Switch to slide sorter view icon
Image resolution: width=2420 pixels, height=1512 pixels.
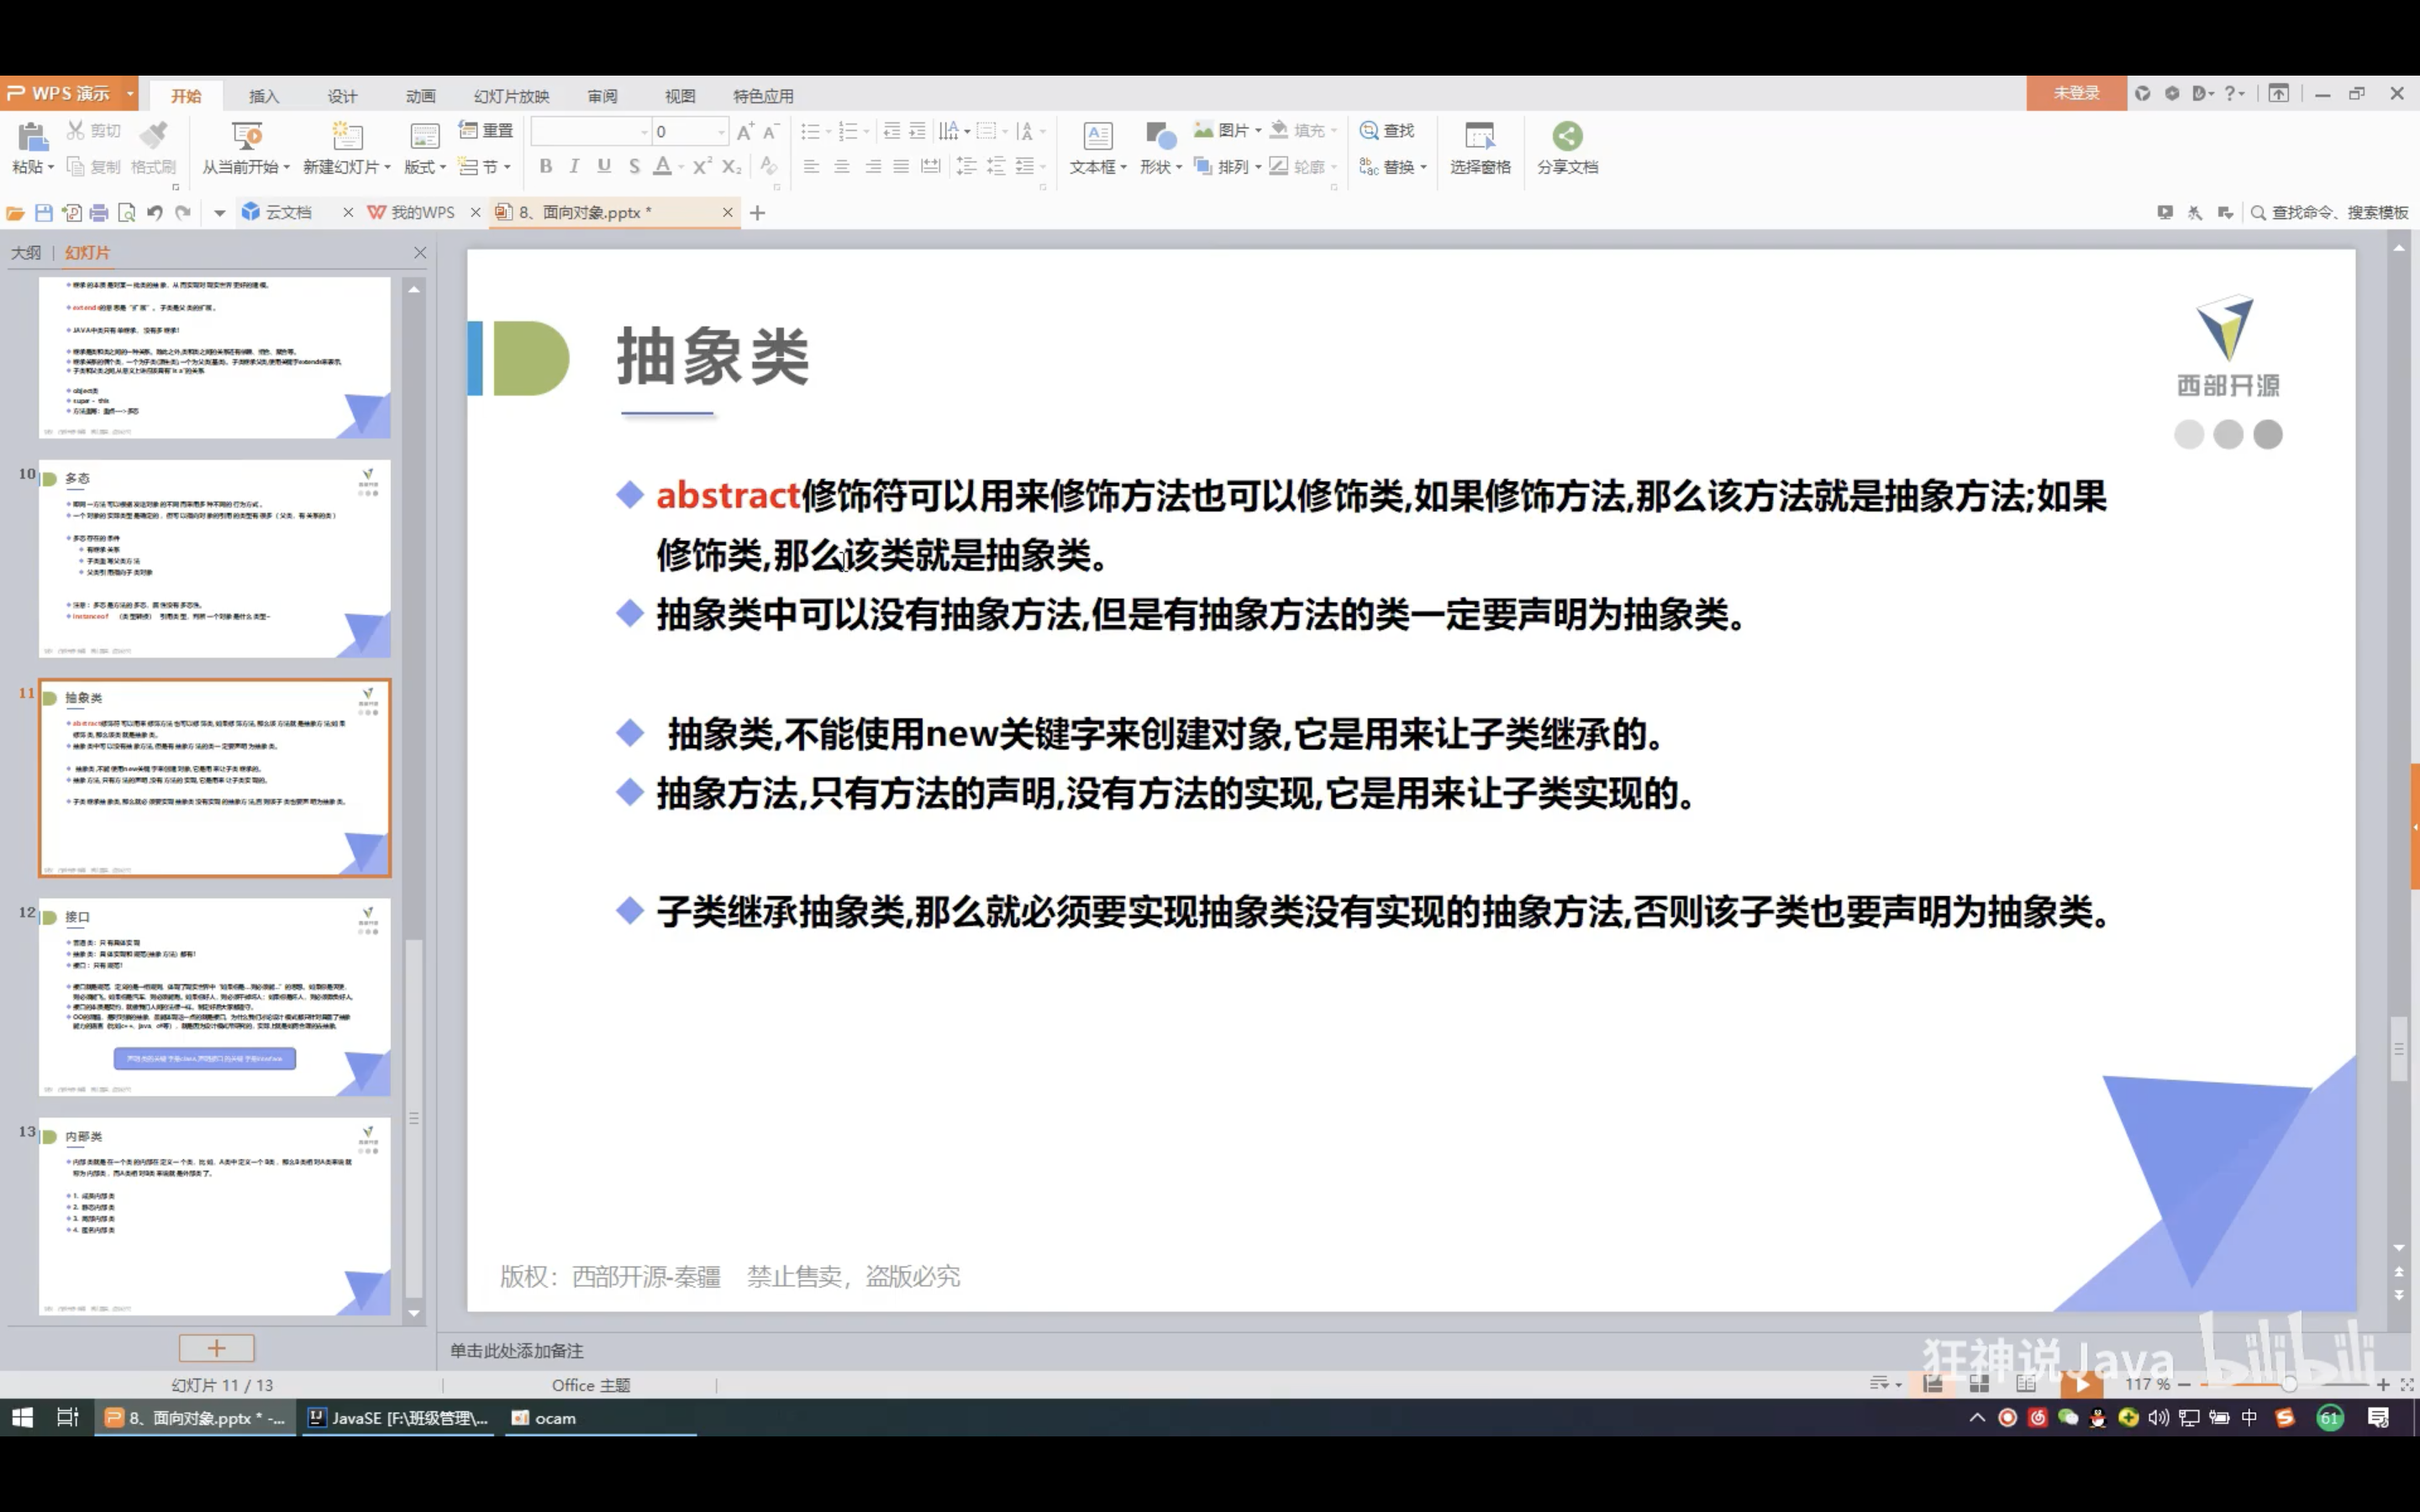click(1978, 1384)
